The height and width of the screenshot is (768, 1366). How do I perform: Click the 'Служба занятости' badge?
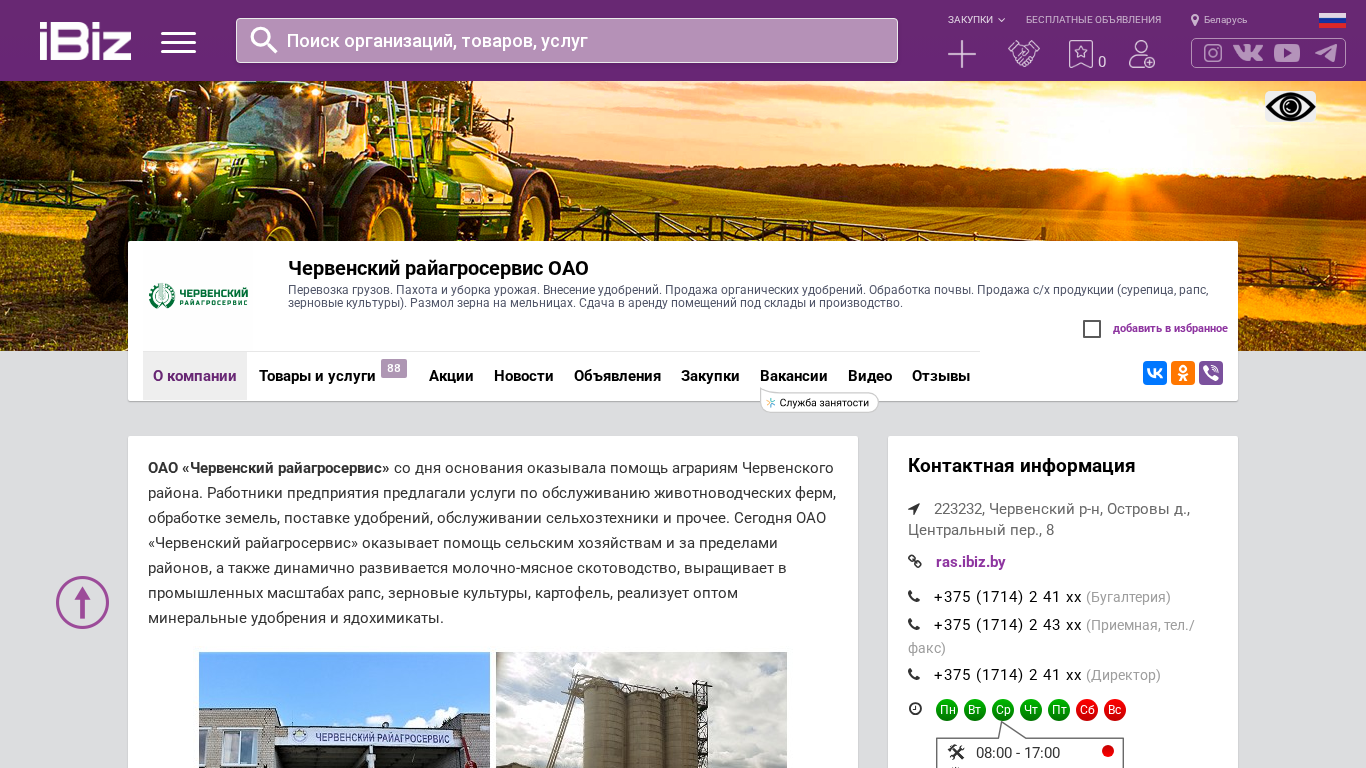(820, 402)
